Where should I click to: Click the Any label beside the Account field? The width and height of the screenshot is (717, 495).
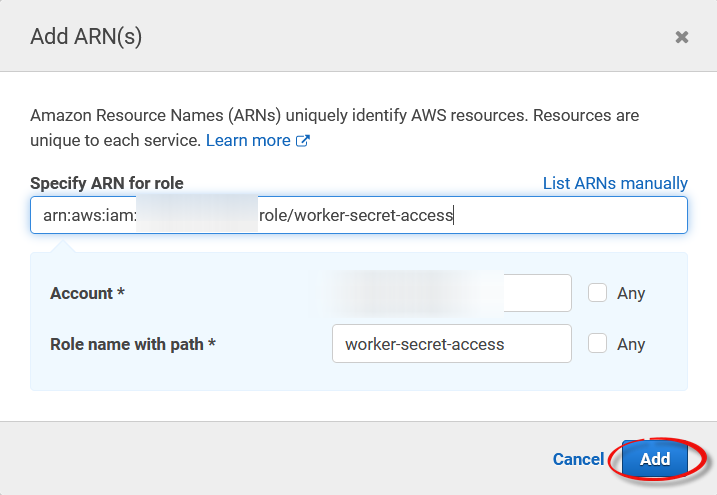coord(631,293)
